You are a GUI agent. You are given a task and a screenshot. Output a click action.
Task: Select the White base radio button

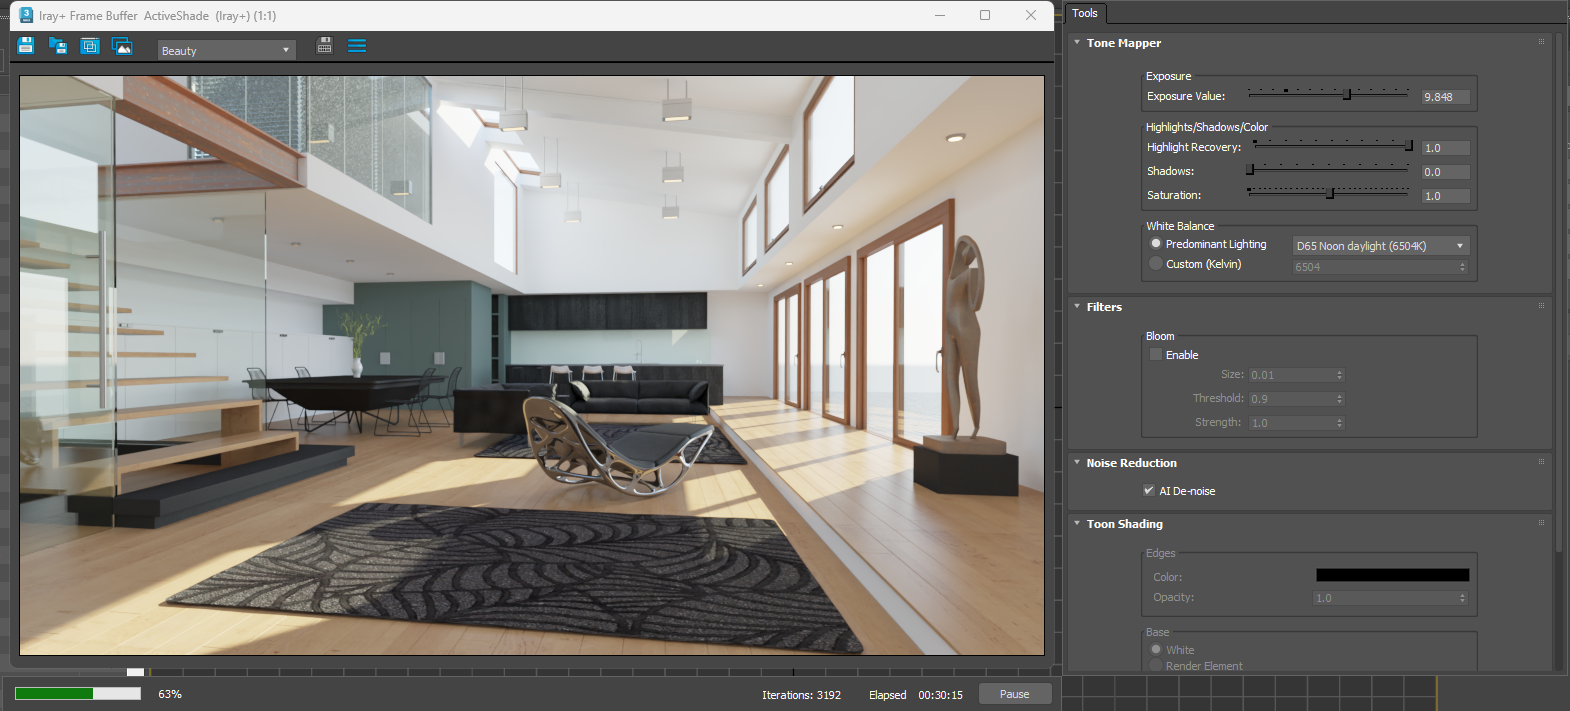1156,650
